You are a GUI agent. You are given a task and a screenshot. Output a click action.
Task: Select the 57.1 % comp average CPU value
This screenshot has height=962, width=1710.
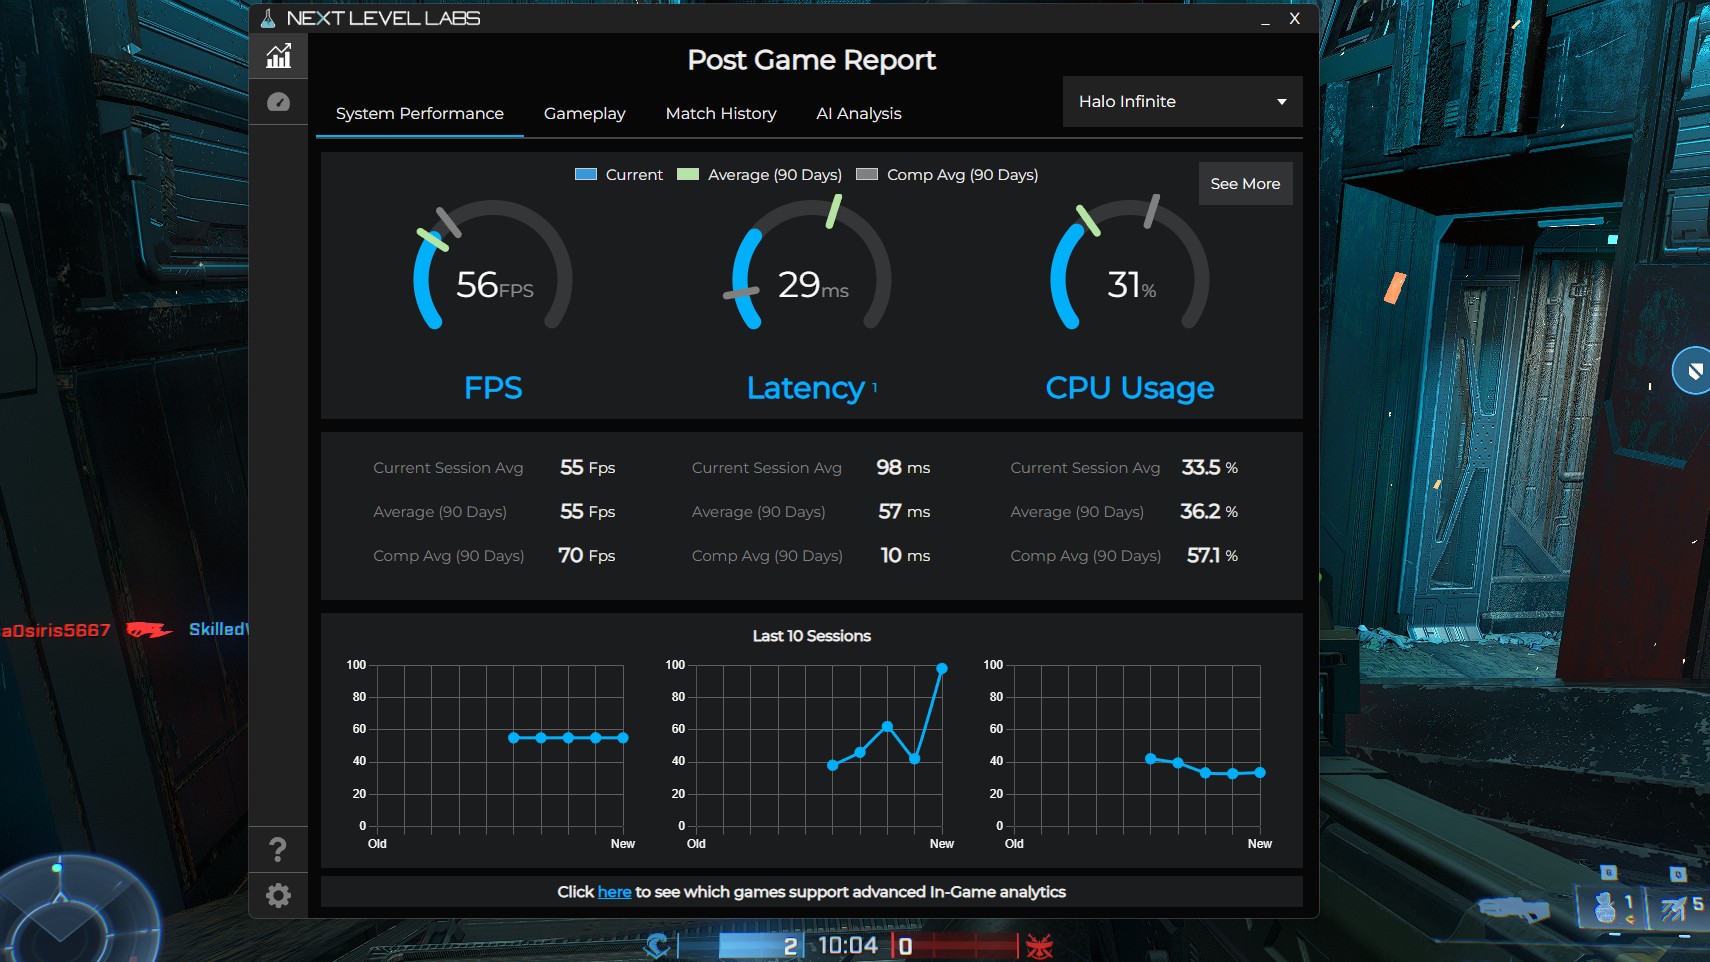[1212, 555]
